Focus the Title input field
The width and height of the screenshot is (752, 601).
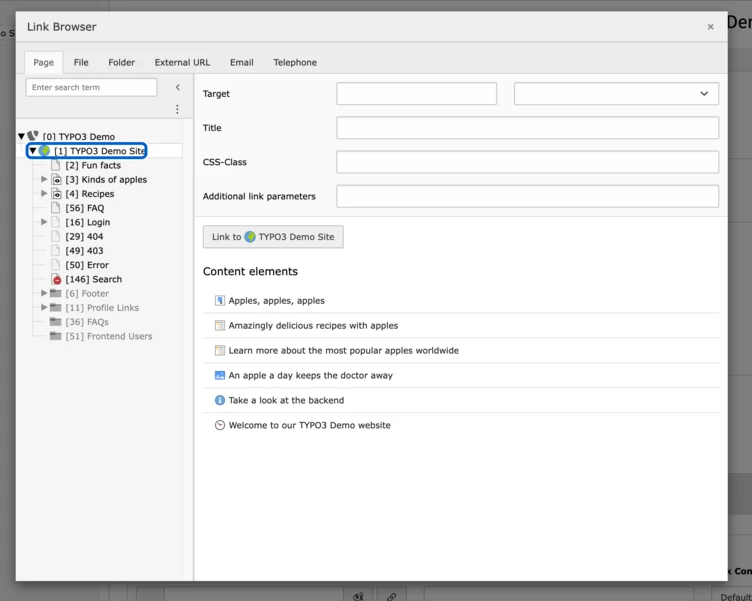click(528, 128)
